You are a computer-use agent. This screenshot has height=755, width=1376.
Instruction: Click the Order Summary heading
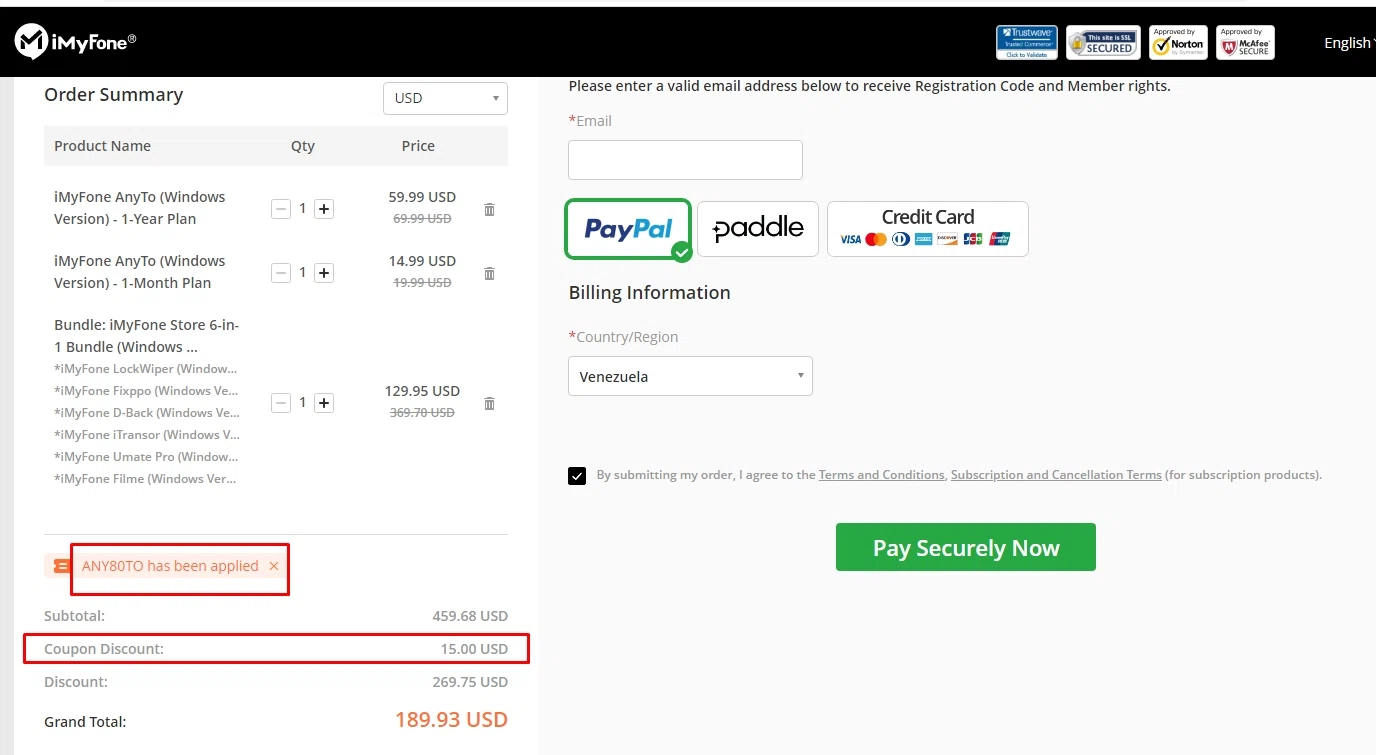pos(114,95)
